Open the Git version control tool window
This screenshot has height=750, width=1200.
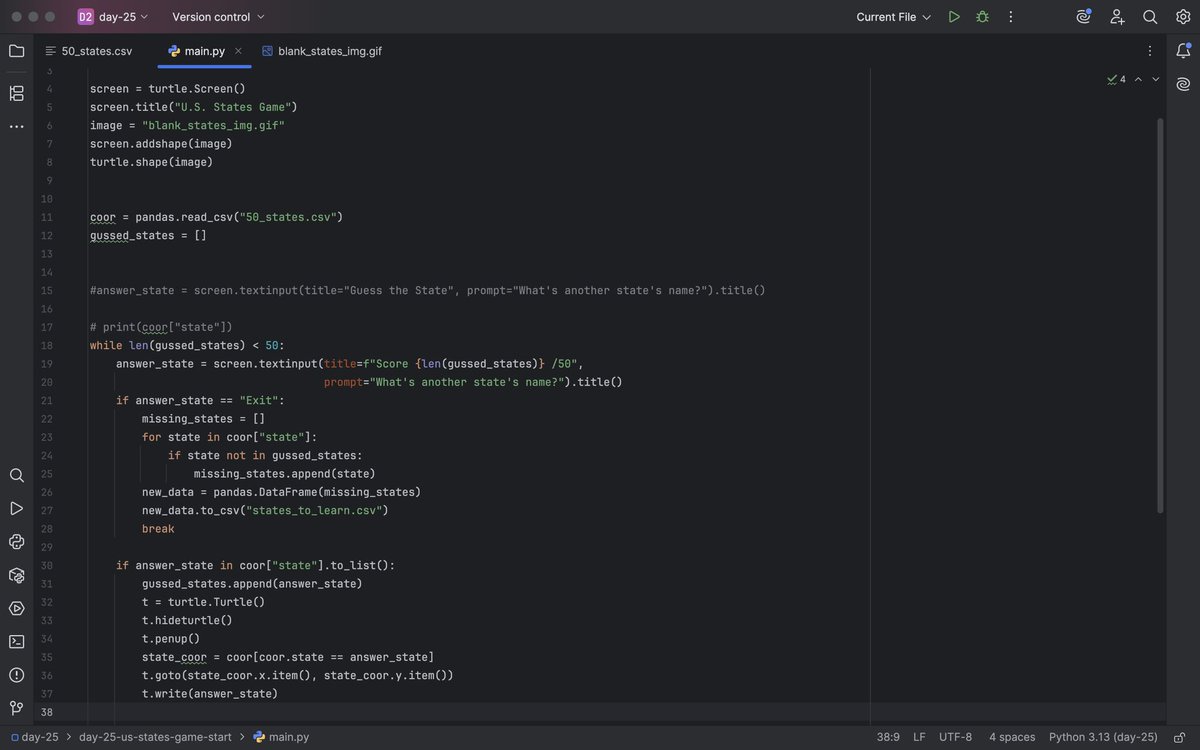pos(16,707)
